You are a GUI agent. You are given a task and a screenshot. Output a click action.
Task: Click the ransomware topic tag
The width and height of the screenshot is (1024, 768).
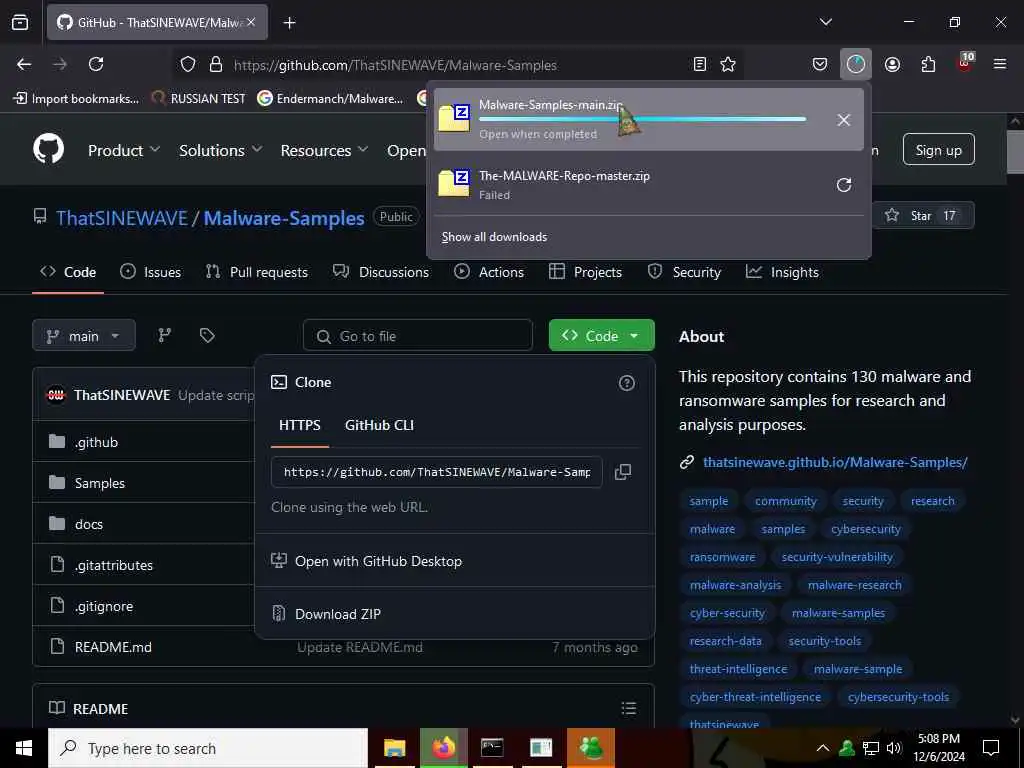click(x=722, y=557)
